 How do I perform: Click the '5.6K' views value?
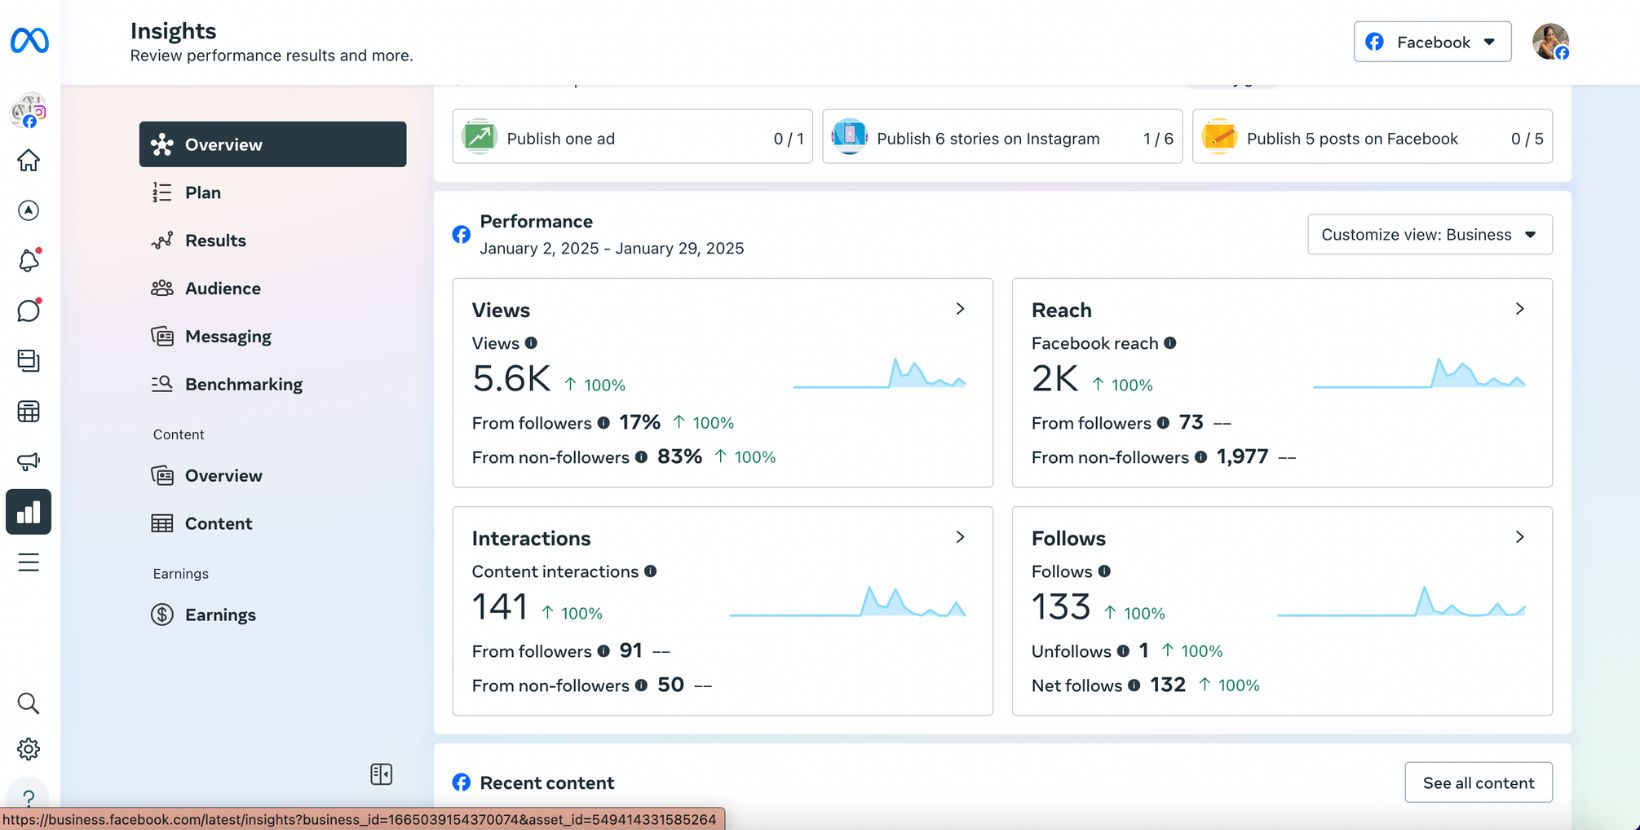[x=511, y=379]
